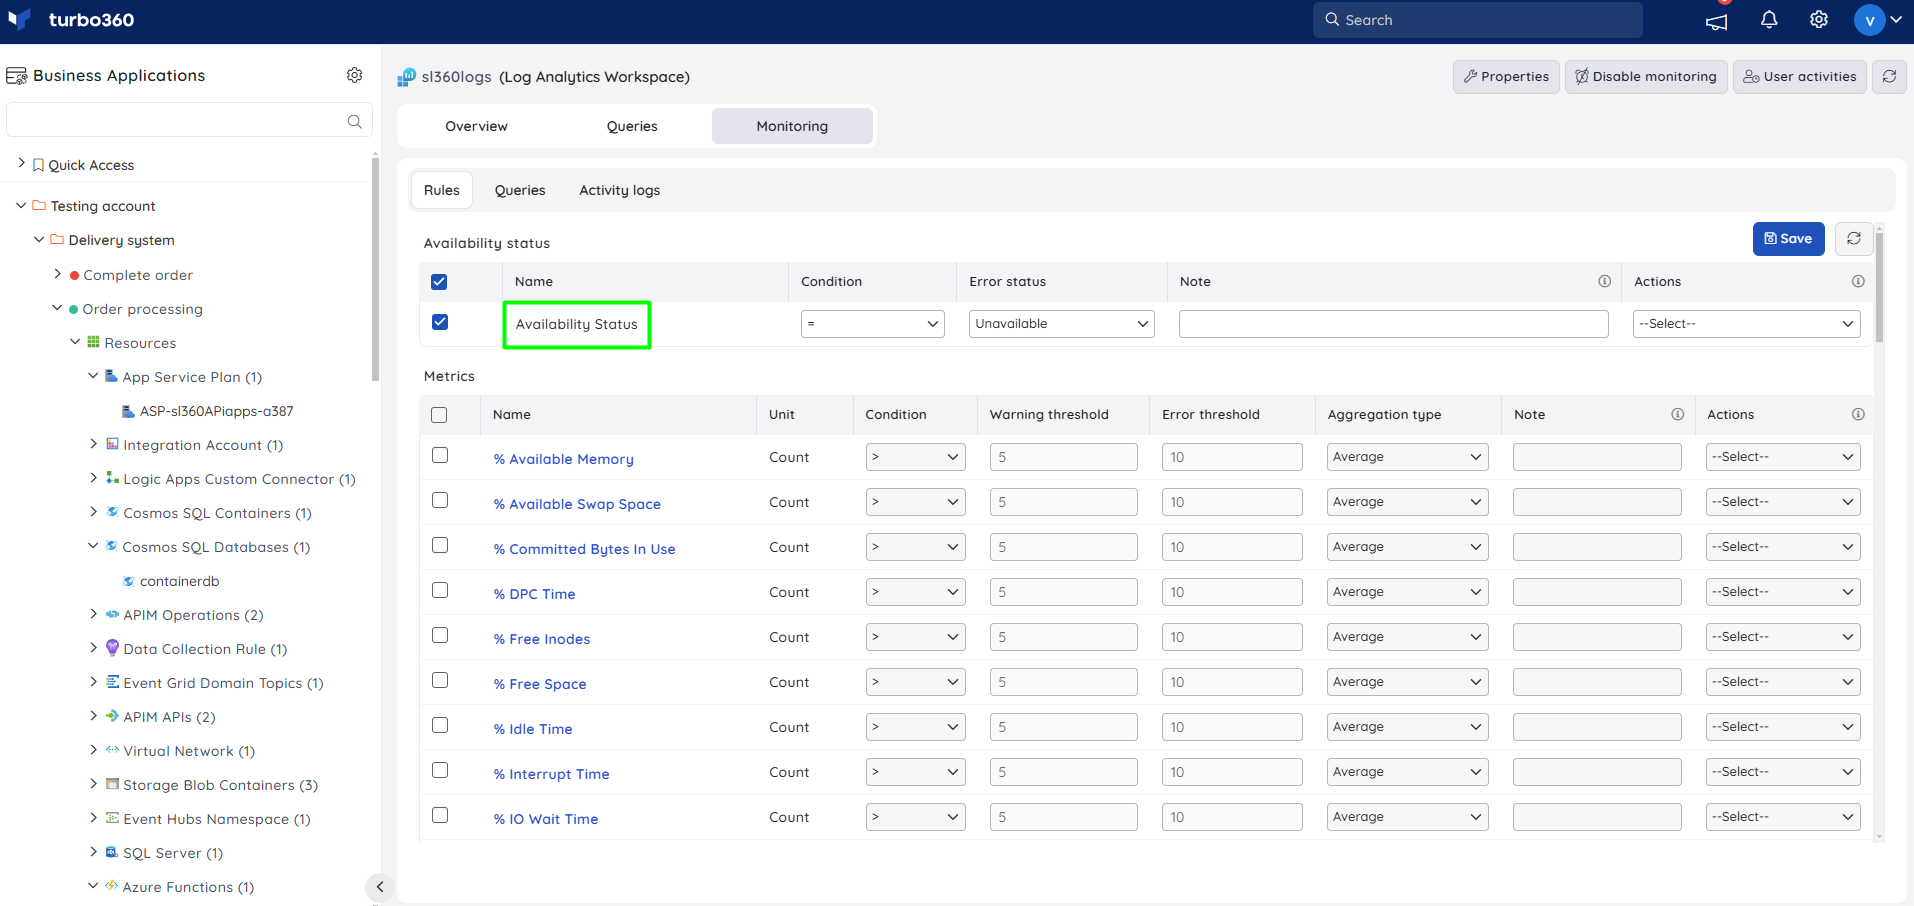1914x906 pixels.
Task: Click the sidebar search magnifier icon
Action: pyautogui.click(x=354, y=121)
